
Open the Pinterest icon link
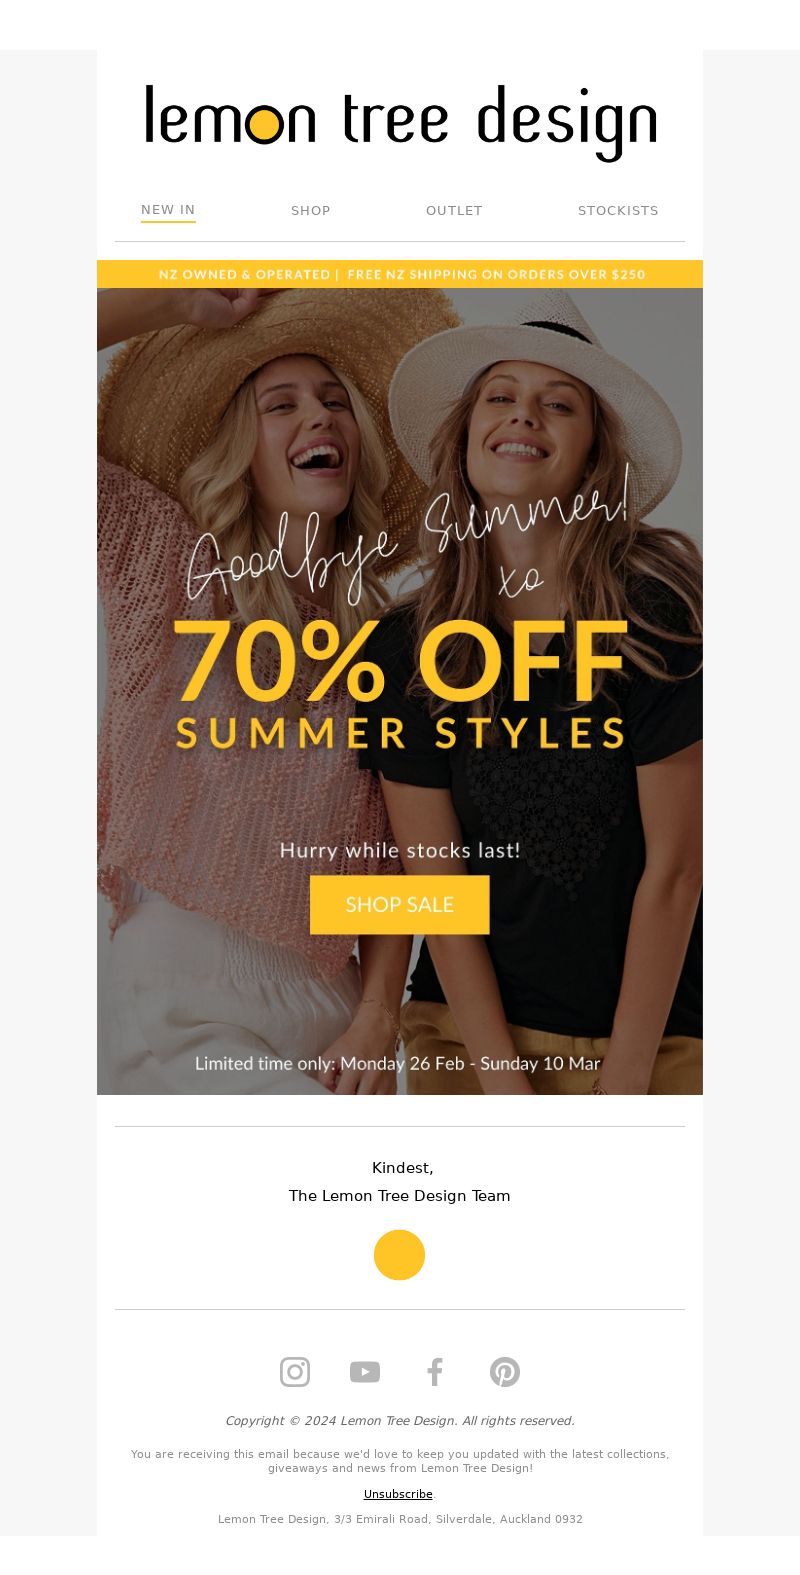click(505, 1372)
